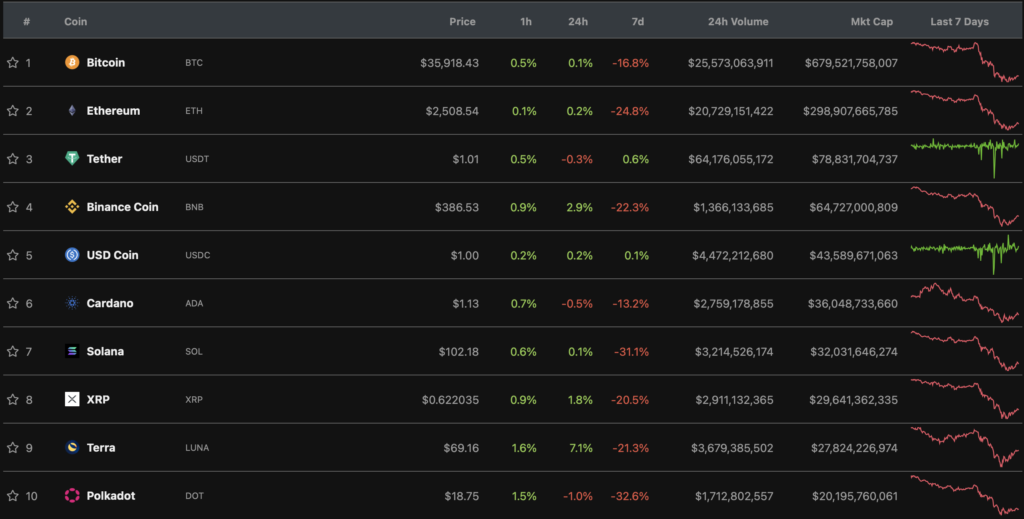This screenshot has height=519, width=1024.
Task: Sort table by Price column header
Action: (x=462, y=21)
